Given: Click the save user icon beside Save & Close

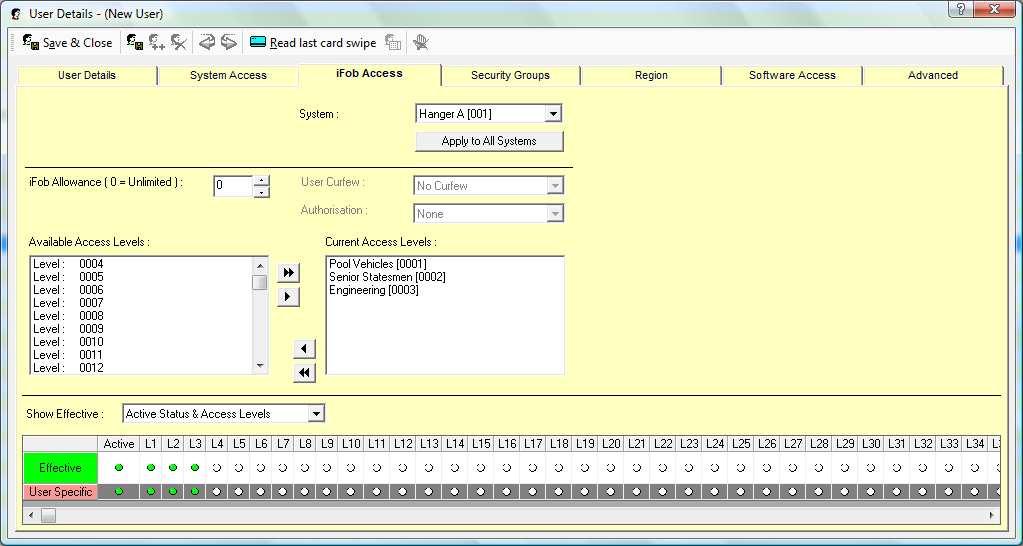Looking at the screenshot, I should tap(134, 43).
